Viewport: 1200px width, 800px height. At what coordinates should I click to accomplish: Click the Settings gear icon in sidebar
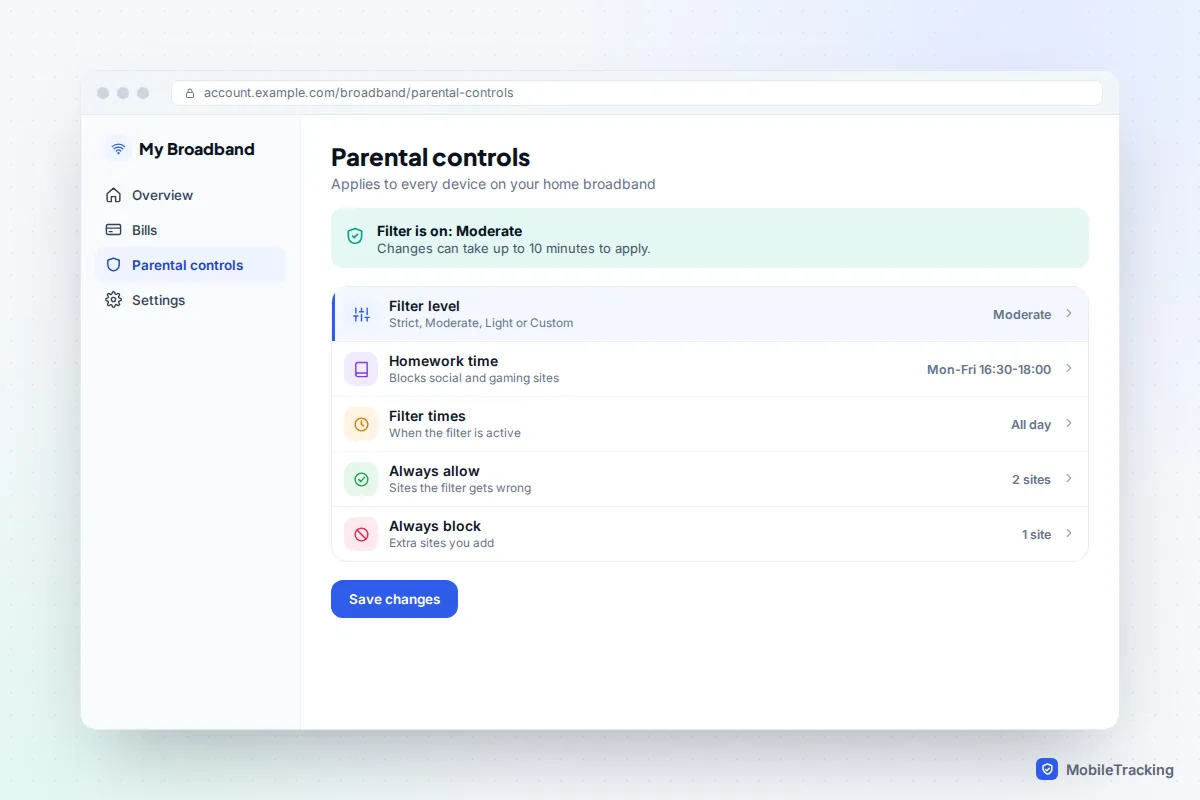pyautogui.click(x=113, y=300)
